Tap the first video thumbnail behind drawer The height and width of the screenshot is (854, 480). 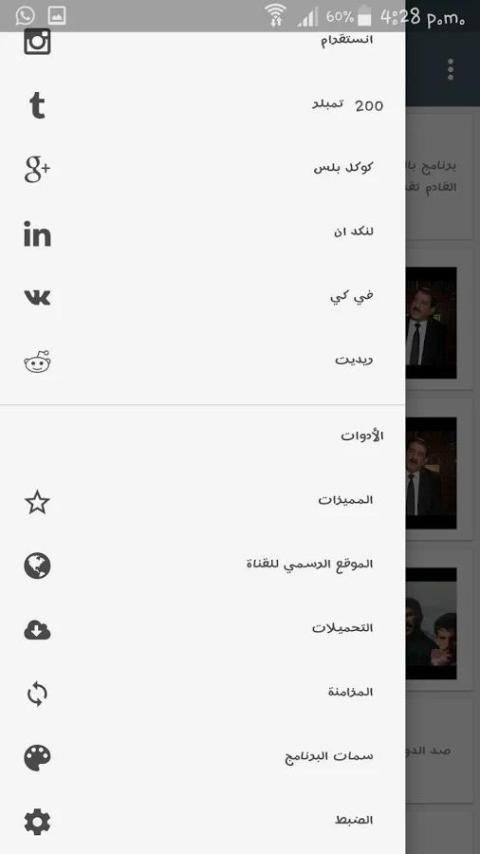pos(431,322)
